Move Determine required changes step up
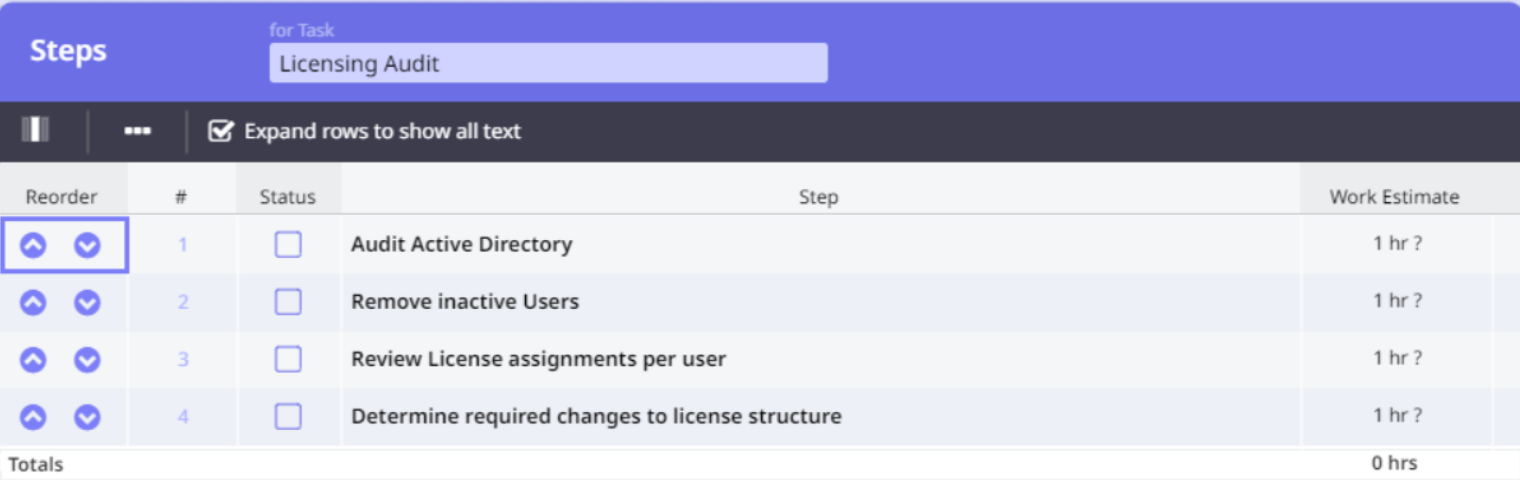Screen dimensions: 1520x480 coord(34,417)
